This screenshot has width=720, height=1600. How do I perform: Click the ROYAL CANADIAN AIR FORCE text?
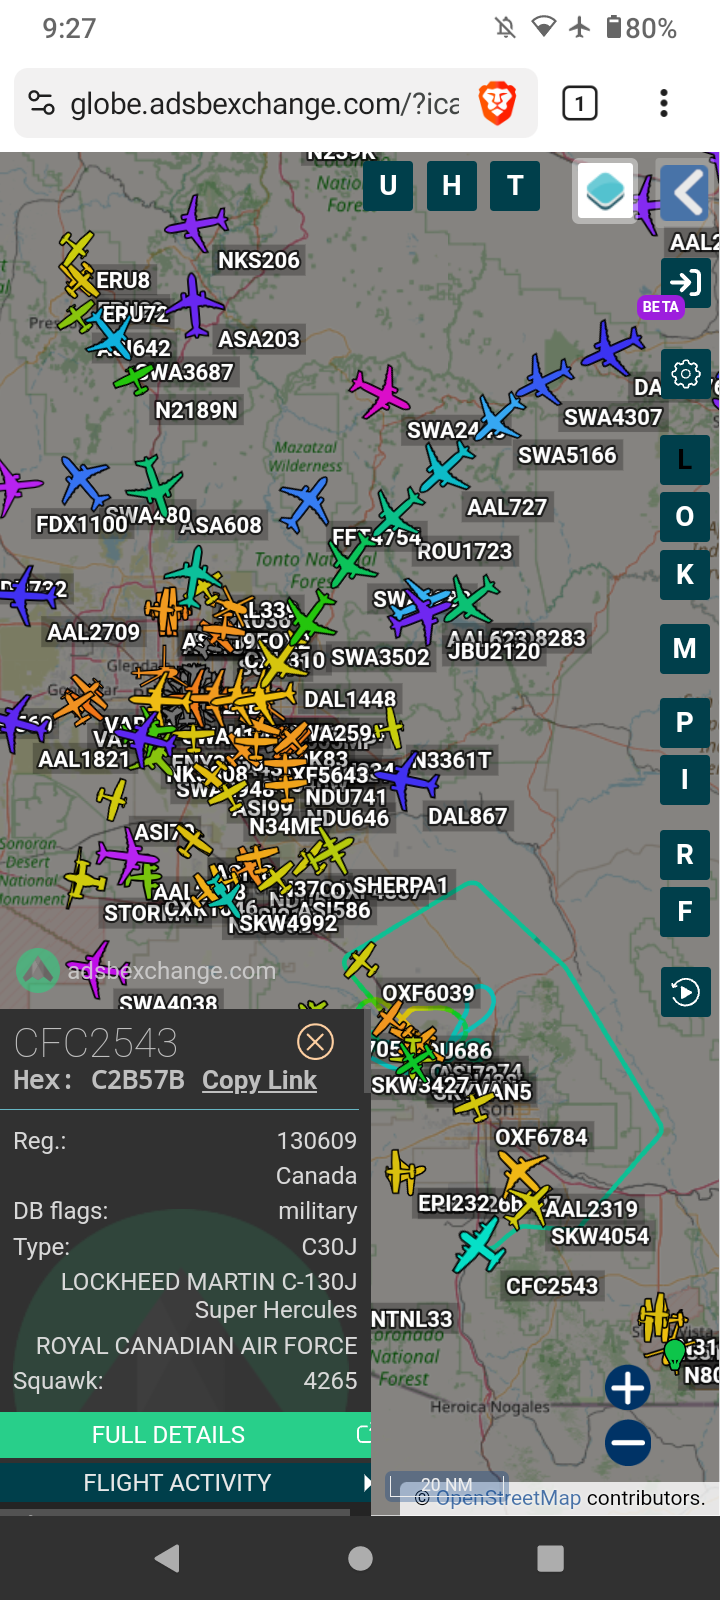(197, 1346)
